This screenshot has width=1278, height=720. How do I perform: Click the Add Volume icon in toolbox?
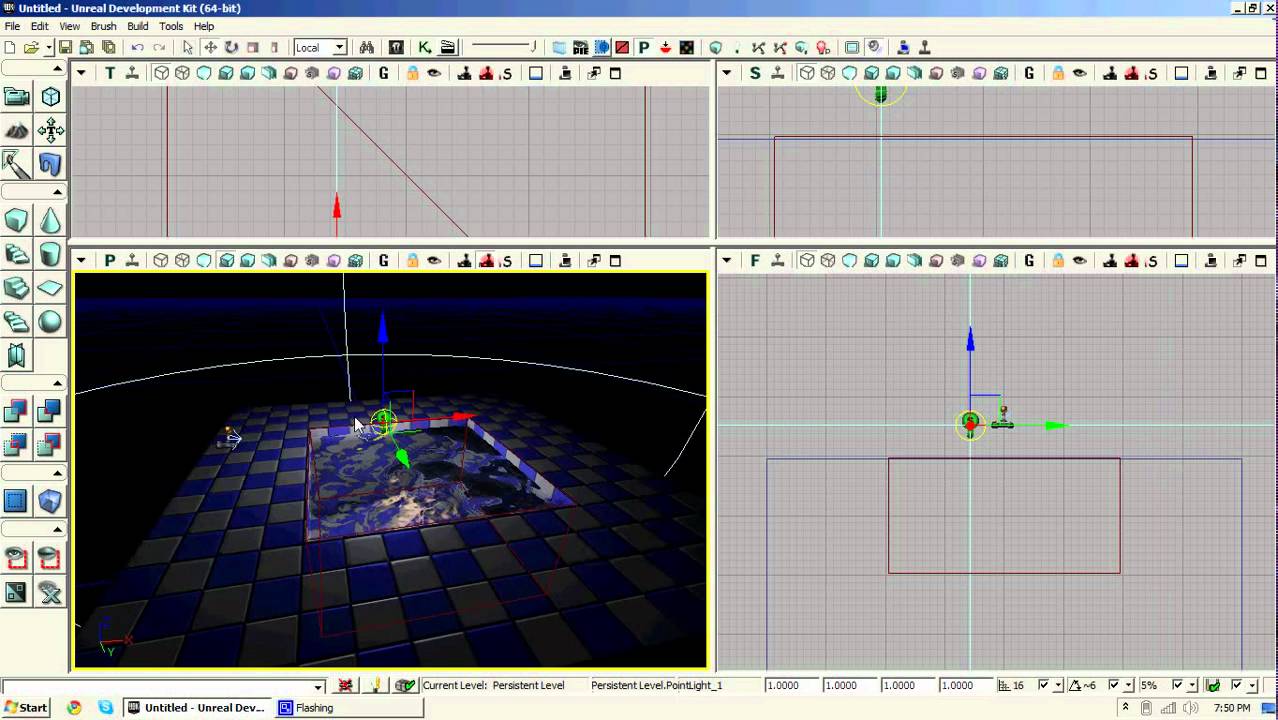pos(50,501)
